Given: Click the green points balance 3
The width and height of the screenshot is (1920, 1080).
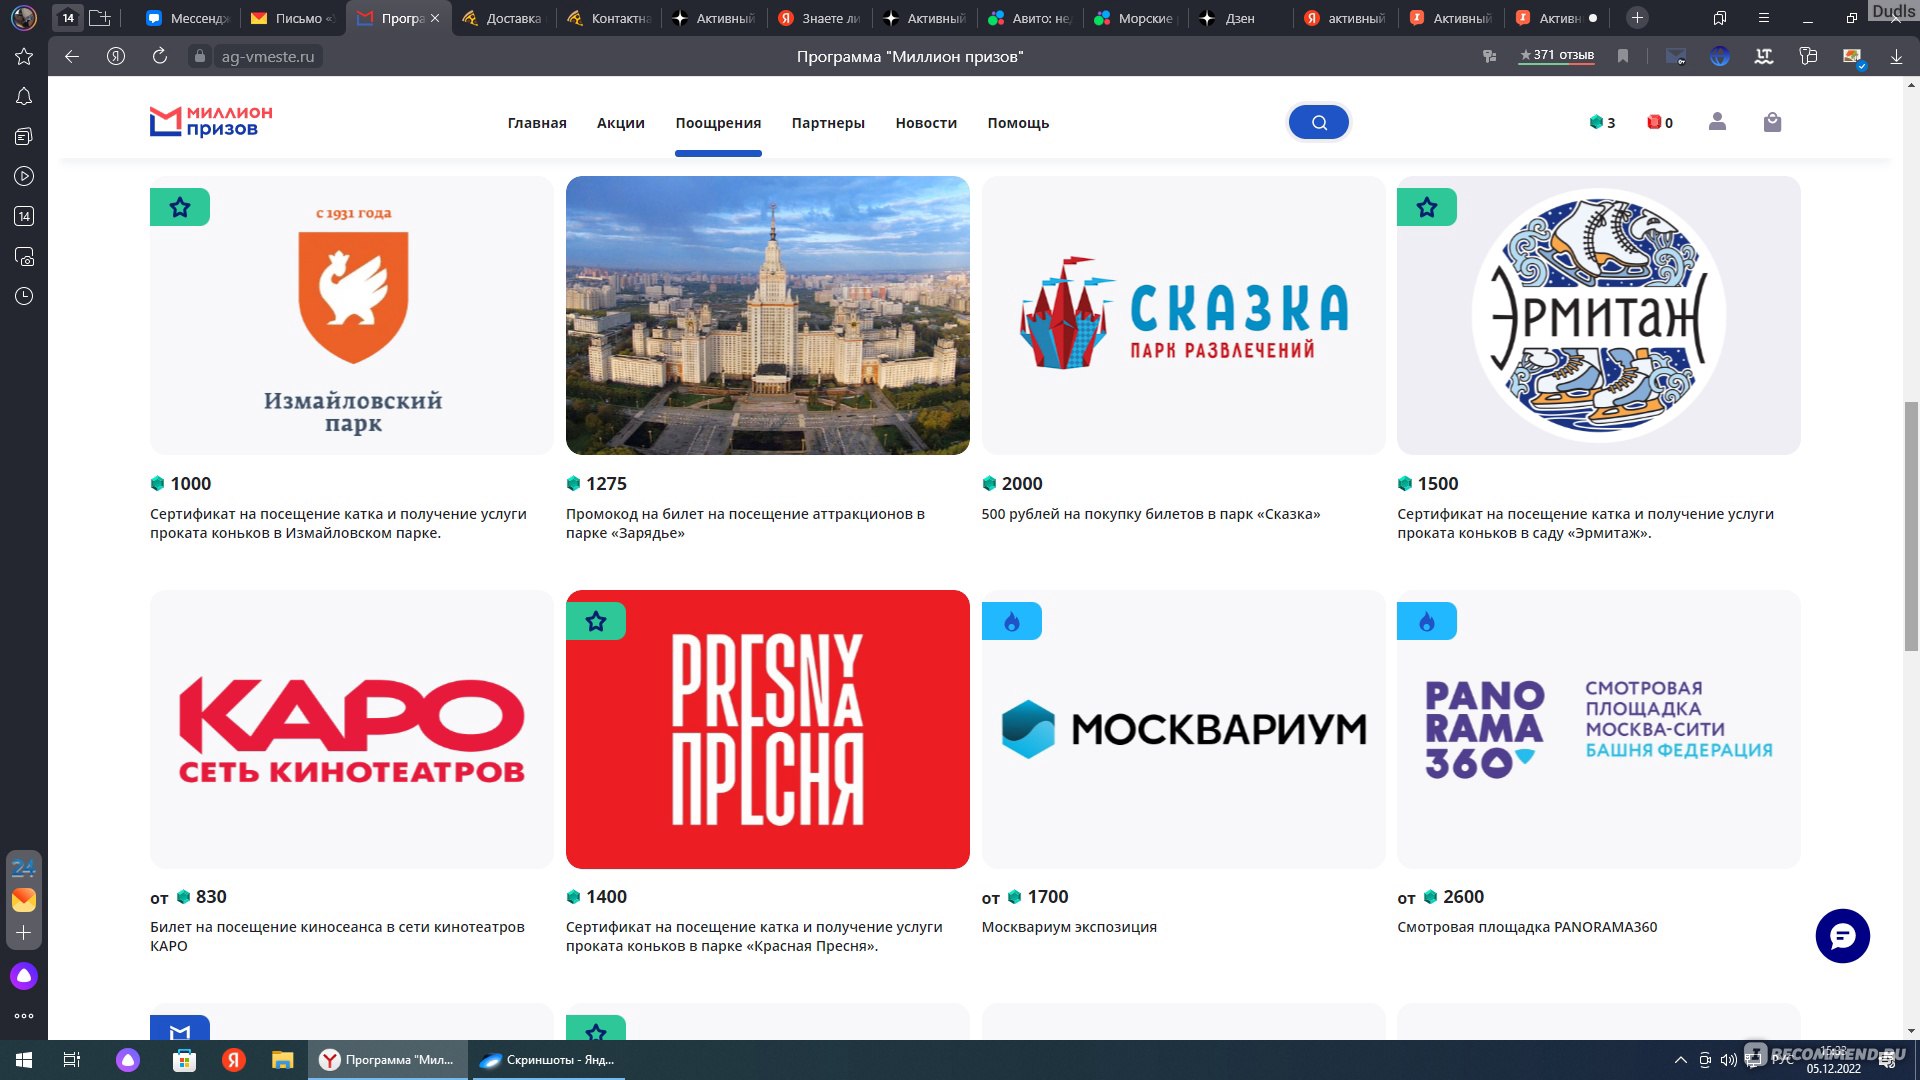Looking at the screenshot, I should (x=1602, y=122).
